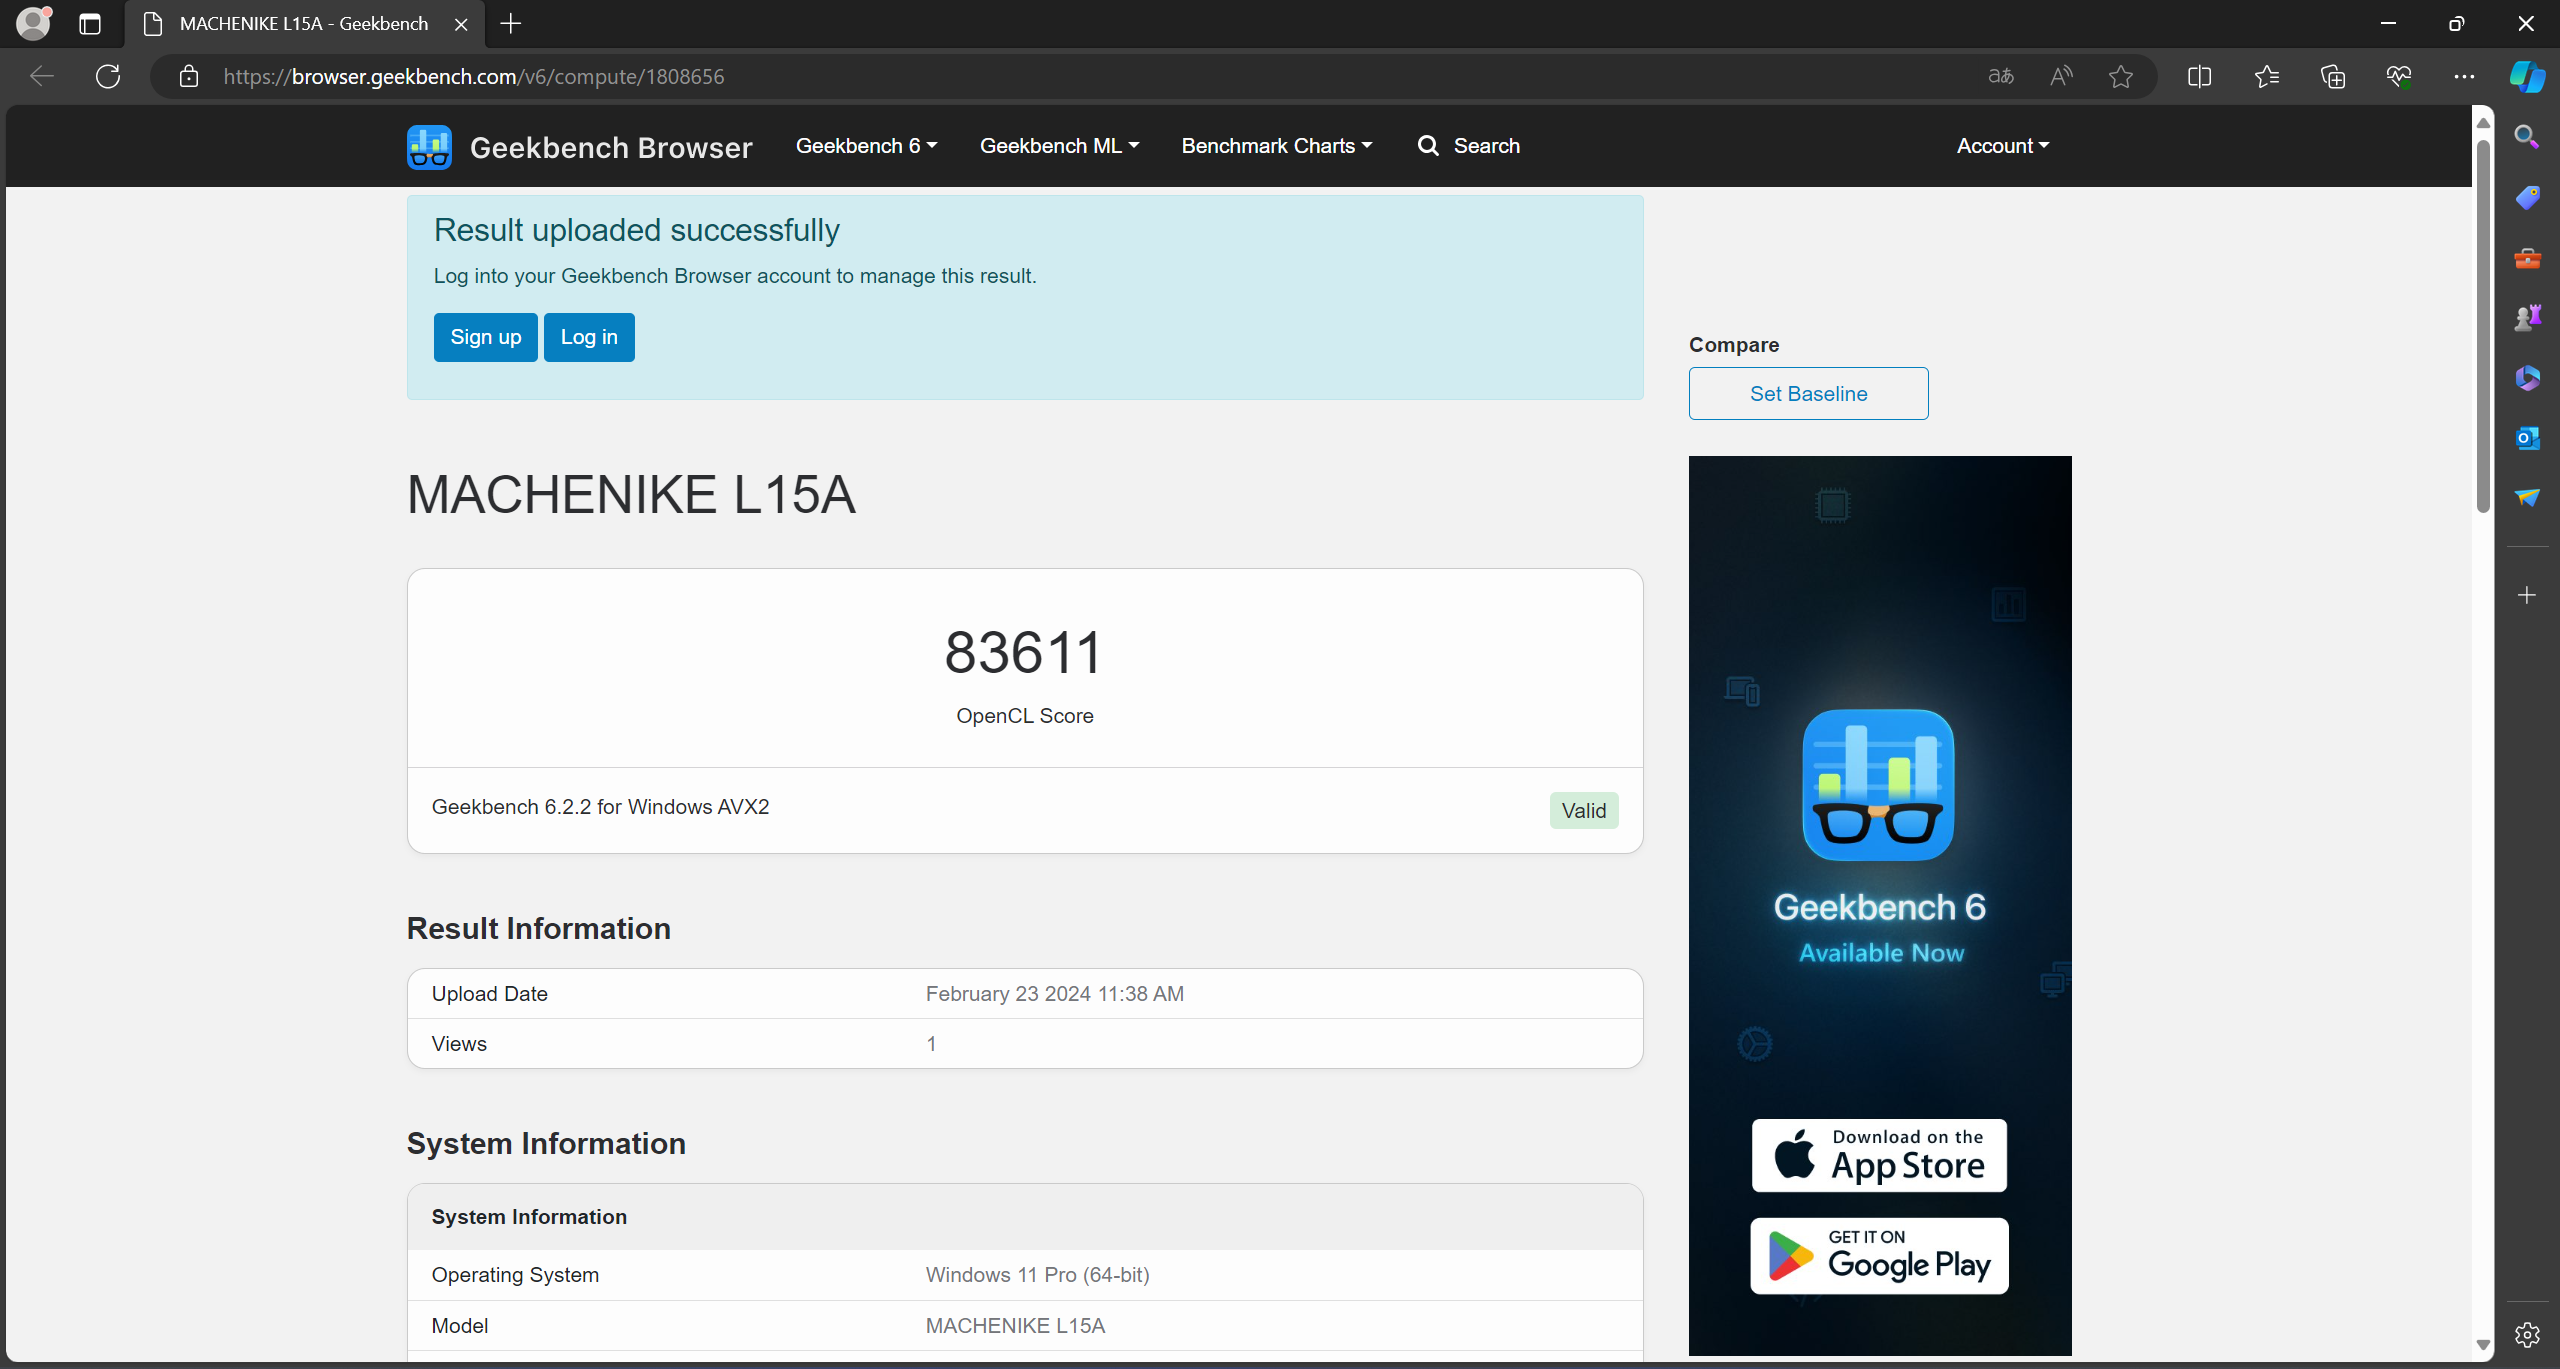Click the magnifier icon beside Search
The width and height of the screenshot is (2560, 1369).
click(1428, 146)
